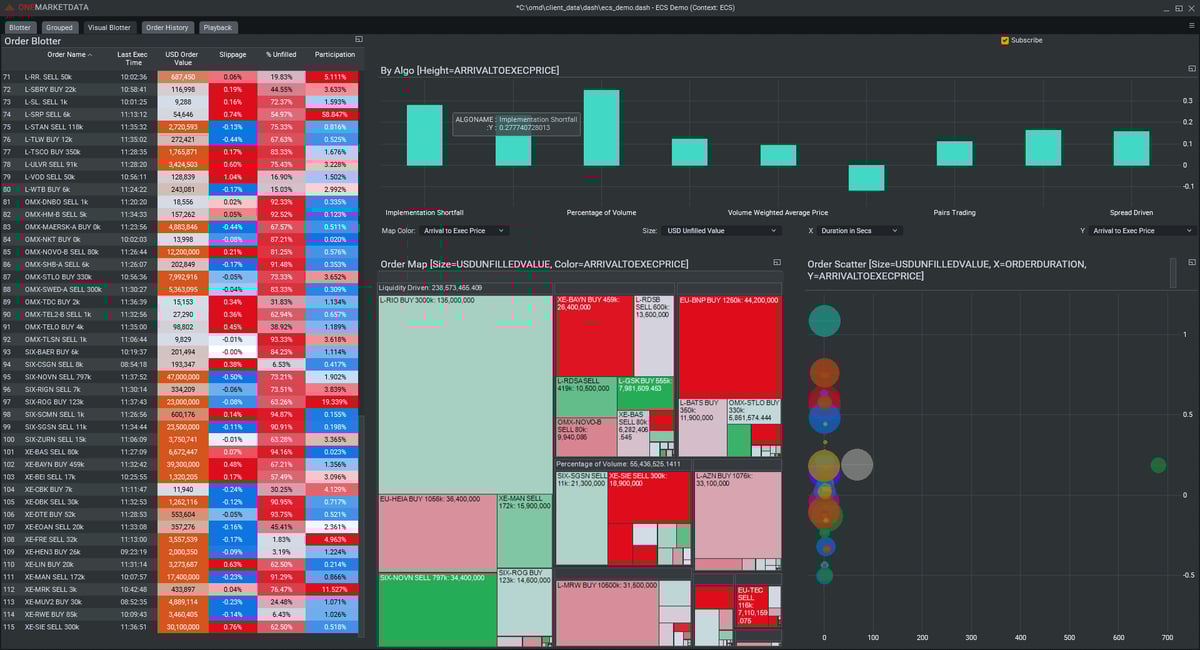The image size is (1200, 650).
Task: Switch to the Blotter tab
Action: point(20,28)
